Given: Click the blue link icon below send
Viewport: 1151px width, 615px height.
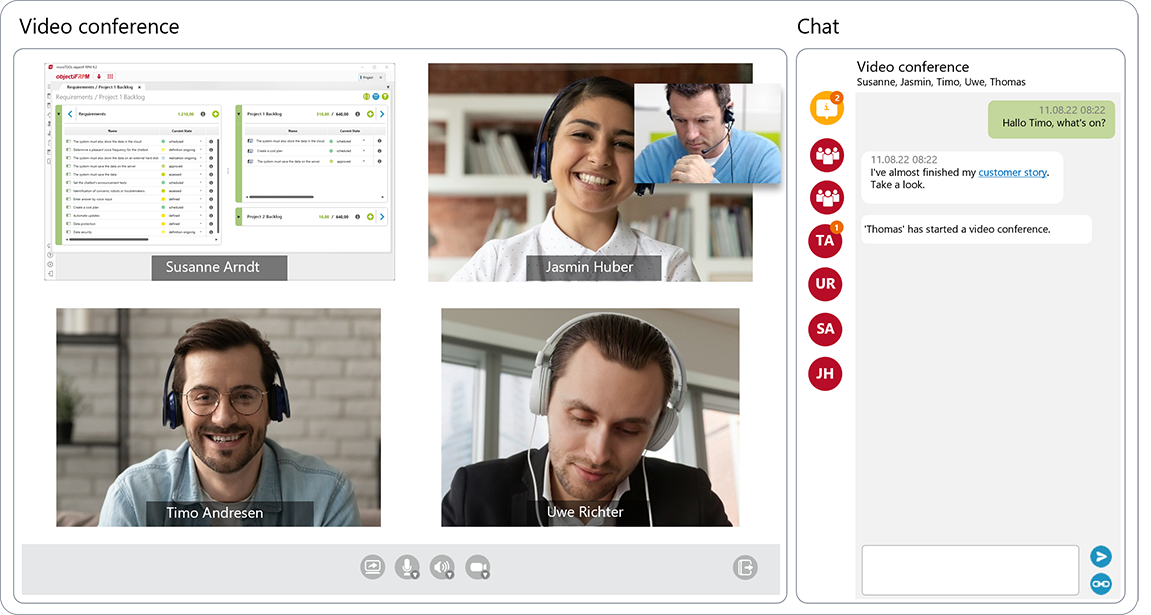Looking at the screenshot, I should pos(1101,583).
